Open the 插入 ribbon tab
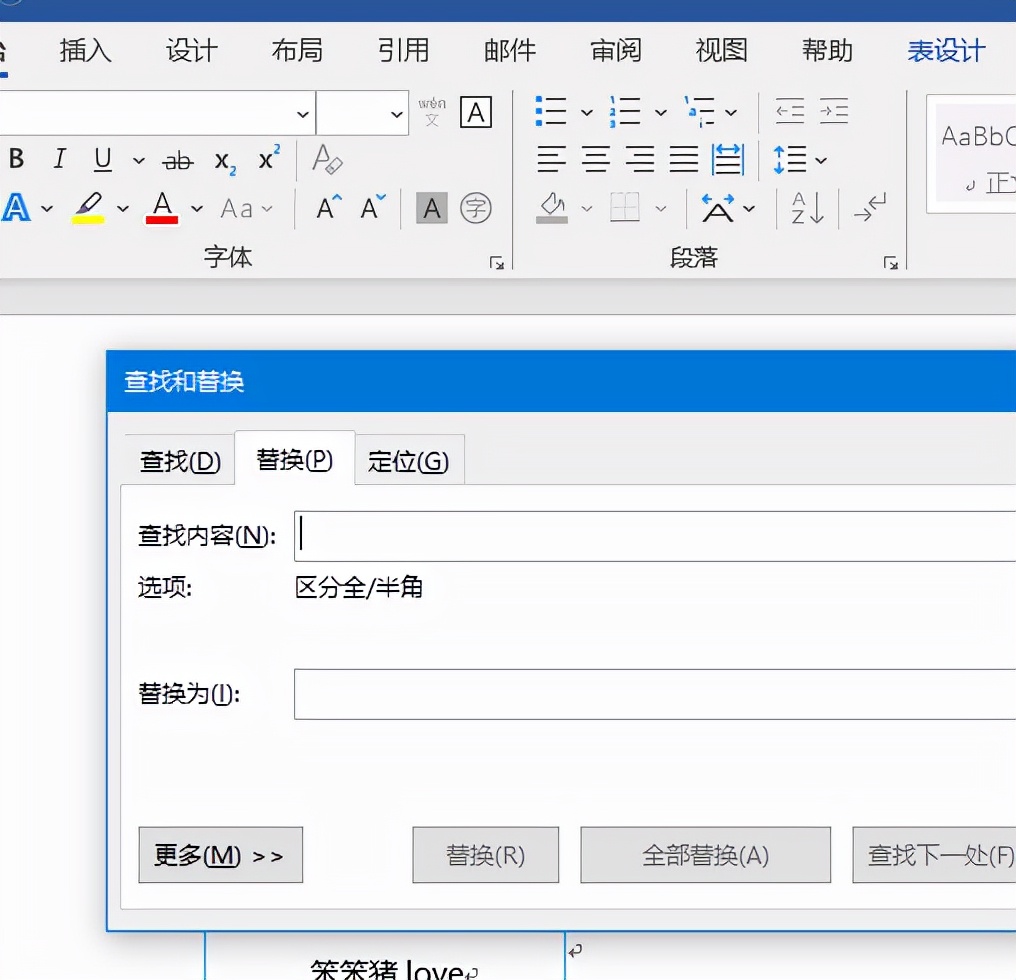 tap(86, 51)
